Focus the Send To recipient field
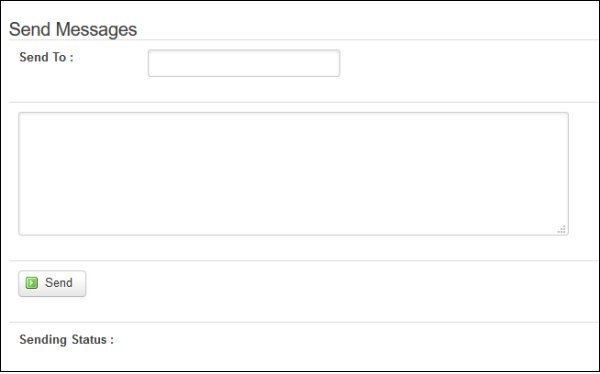This screenshot has height=374, width=600. (x=244, y=63)
